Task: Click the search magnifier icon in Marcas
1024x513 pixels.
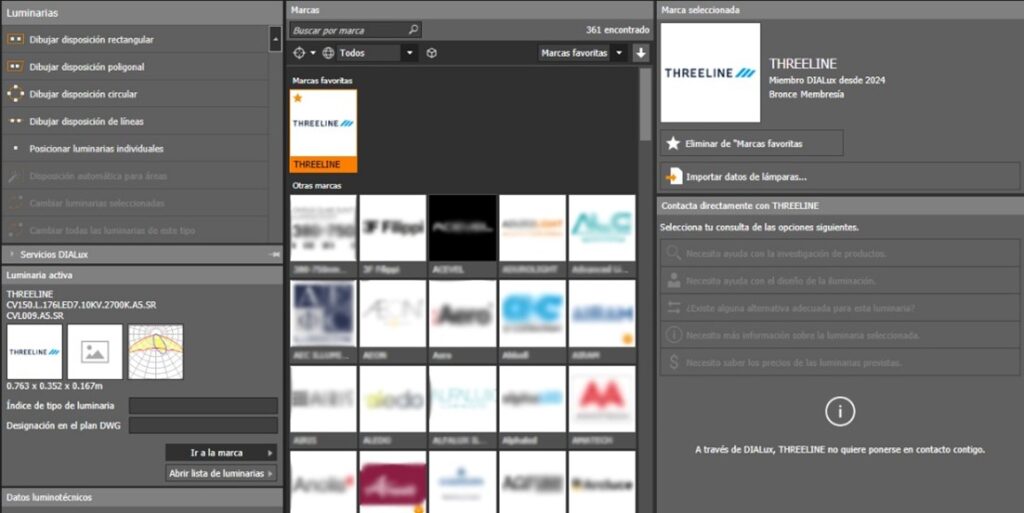Action: pyautogui.click(x=413, y=30)
